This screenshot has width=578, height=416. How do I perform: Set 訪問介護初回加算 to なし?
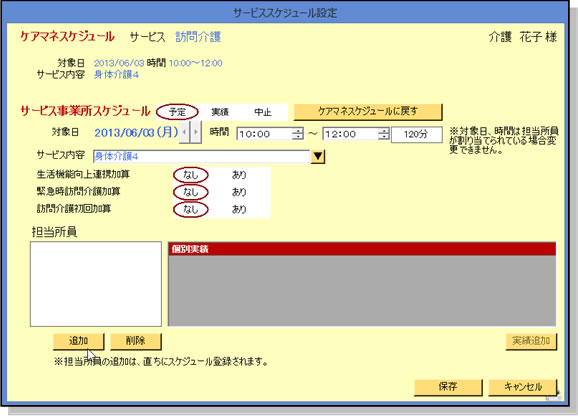[x=191, y=209]
